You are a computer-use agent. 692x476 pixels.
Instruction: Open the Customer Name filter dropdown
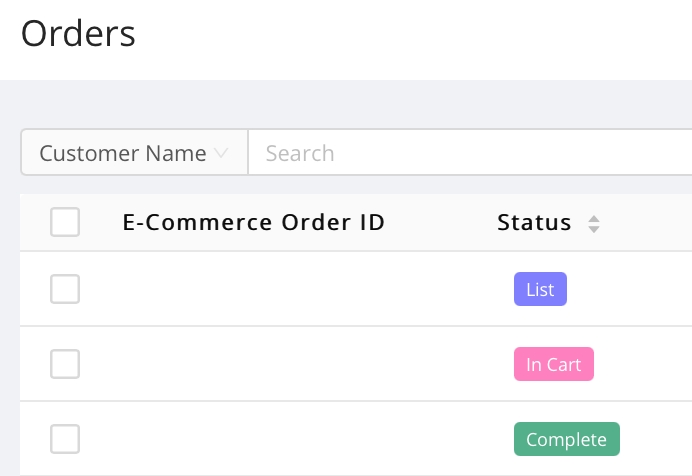click(x=134, y=153)
